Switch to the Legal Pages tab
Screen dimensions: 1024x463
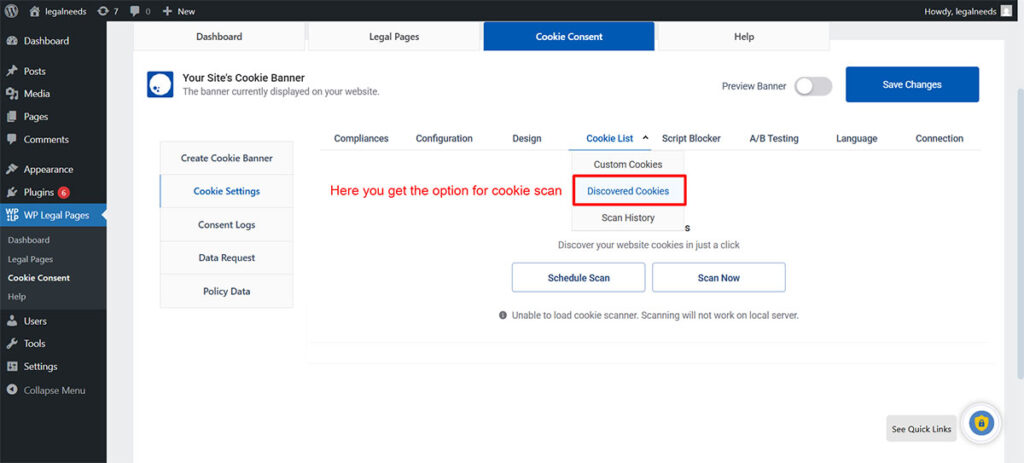click(x=394, y=37)
